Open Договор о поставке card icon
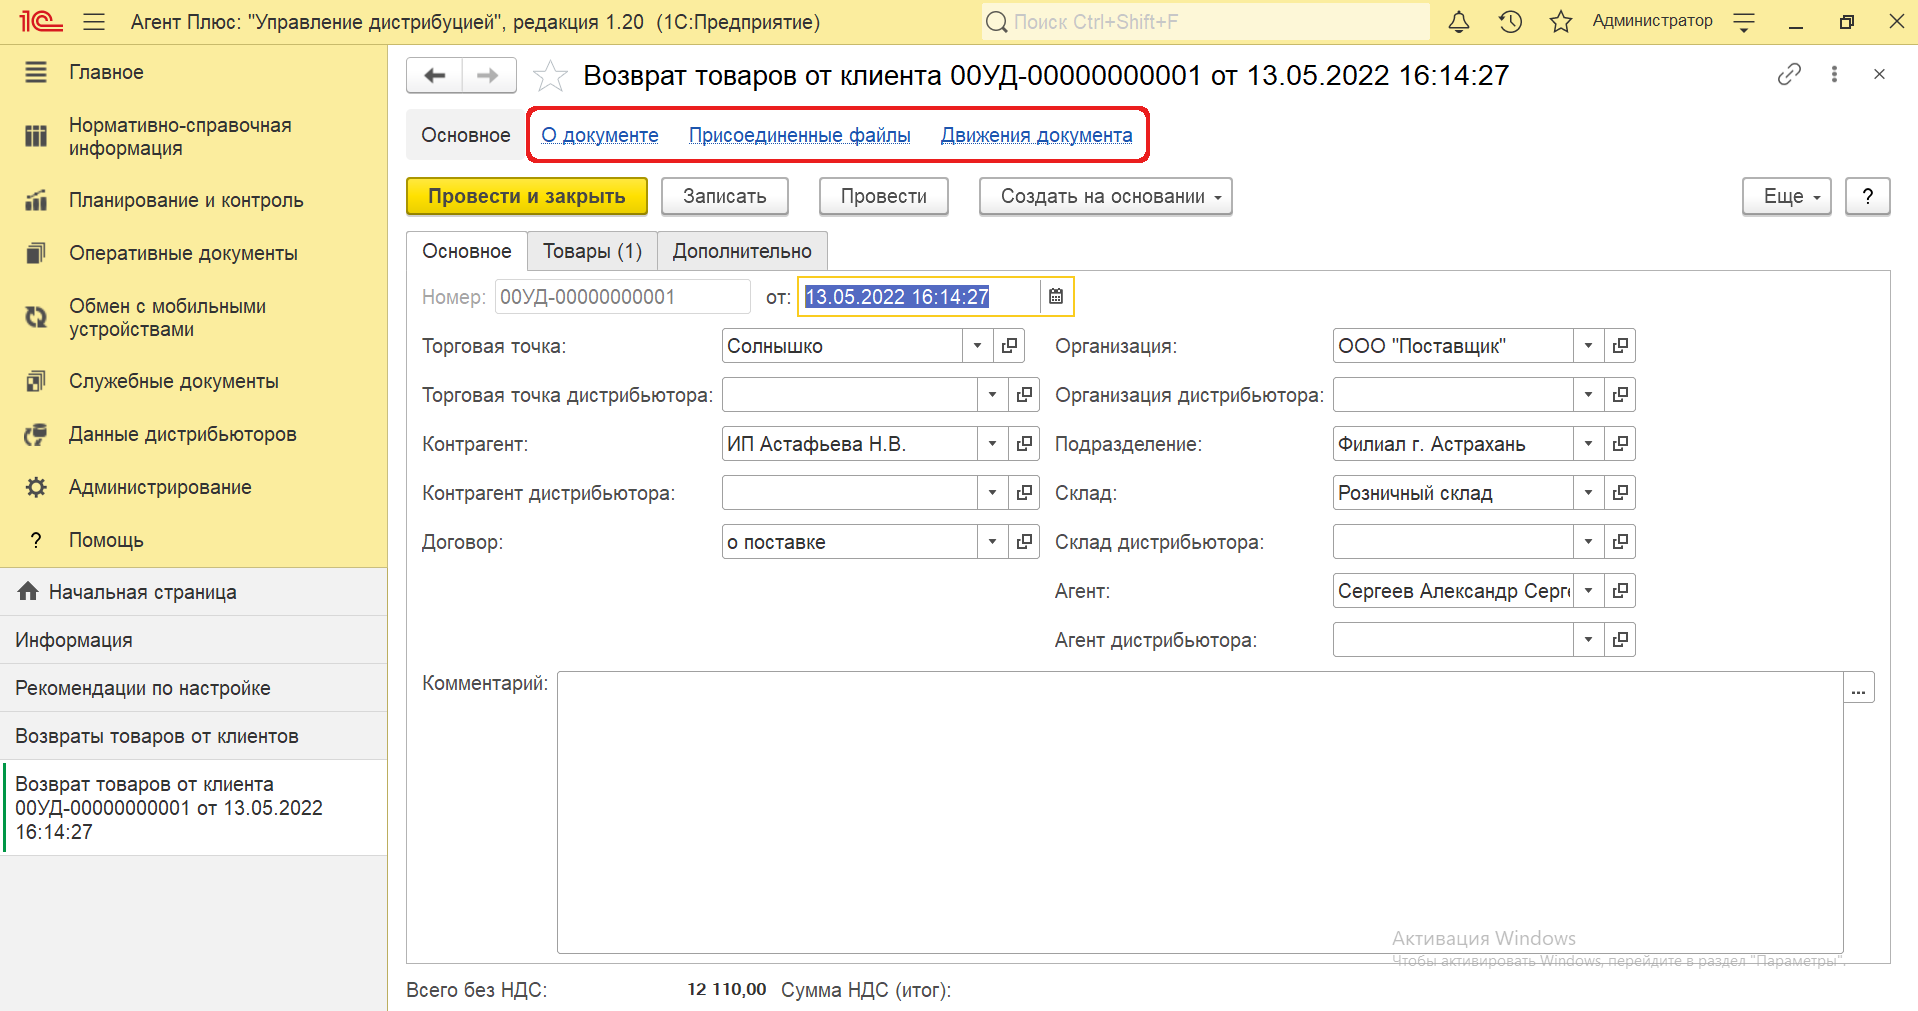Image resolution: width=1918 pixels, height=1011 pixels. (x=1024, y=541)
